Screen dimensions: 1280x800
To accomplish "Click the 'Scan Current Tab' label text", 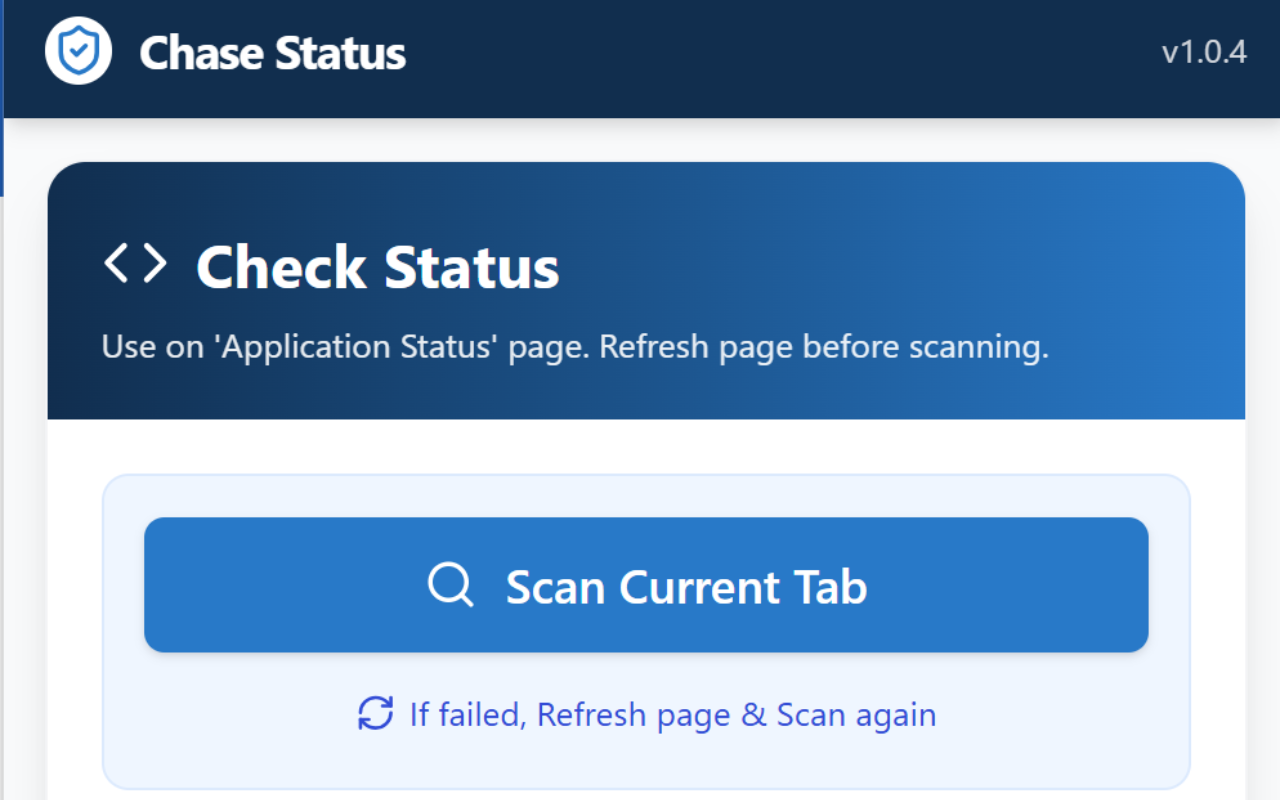I will pyautogui.click(x=686, y=586).
